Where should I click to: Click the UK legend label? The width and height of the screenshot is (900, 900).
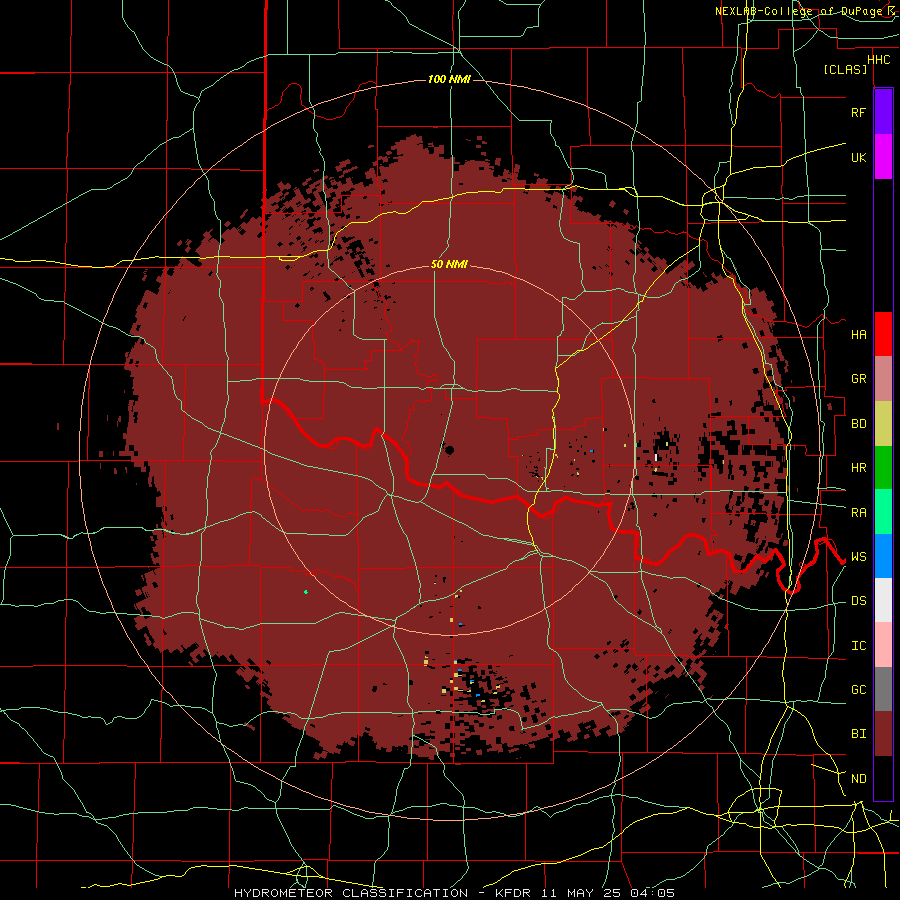pyautogui.click(x=858, y=157)
